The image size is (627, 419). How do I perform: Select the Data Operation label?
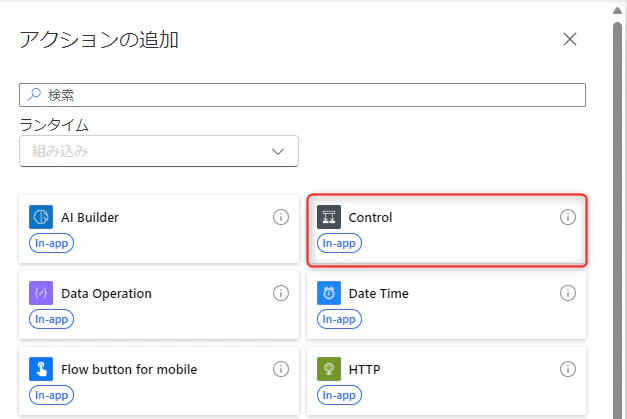pyautogui.click(x=106, y=293)
